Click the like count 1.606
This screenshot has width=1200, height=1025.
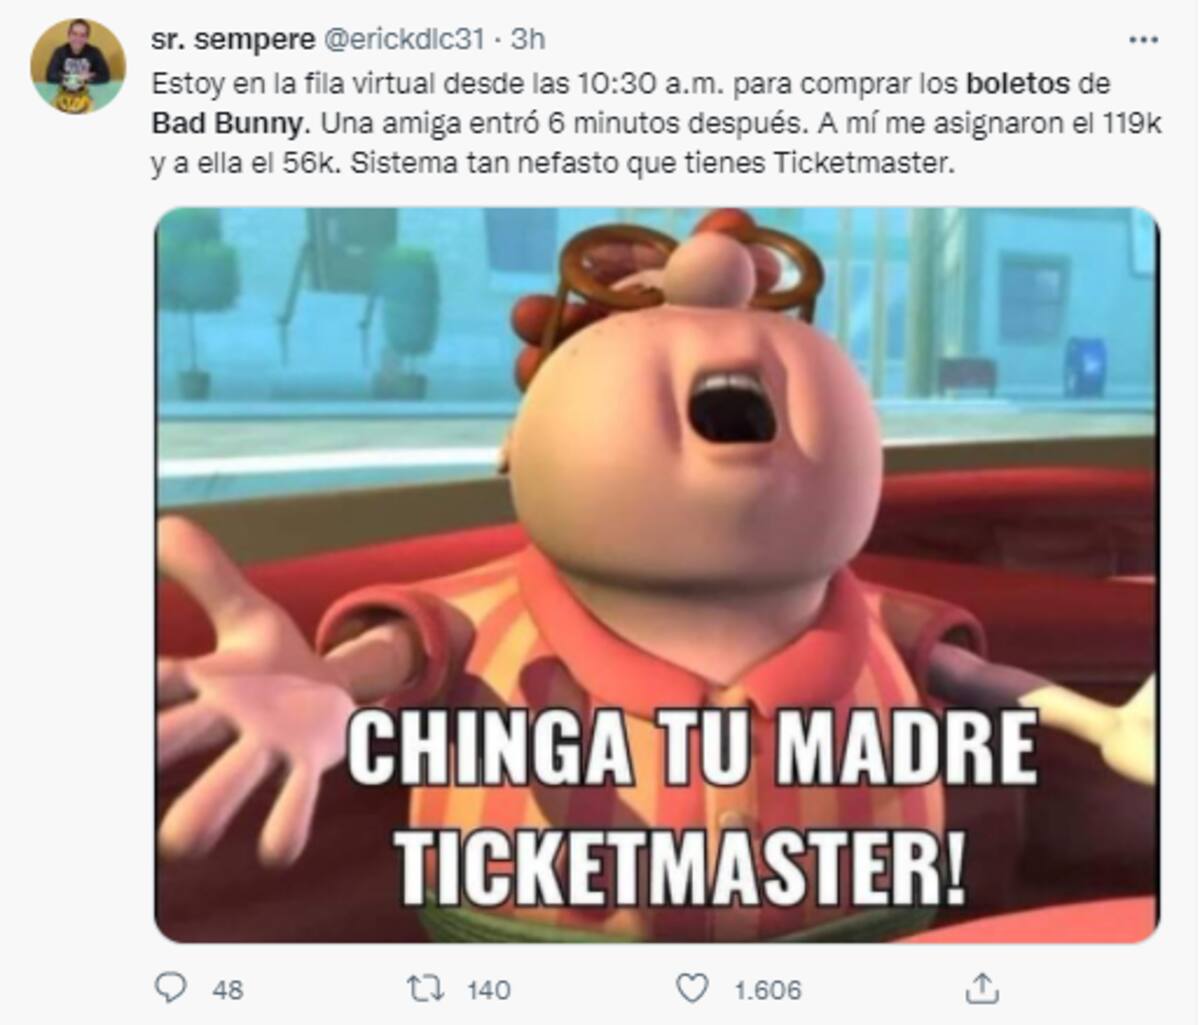click(x=768, y=990)
